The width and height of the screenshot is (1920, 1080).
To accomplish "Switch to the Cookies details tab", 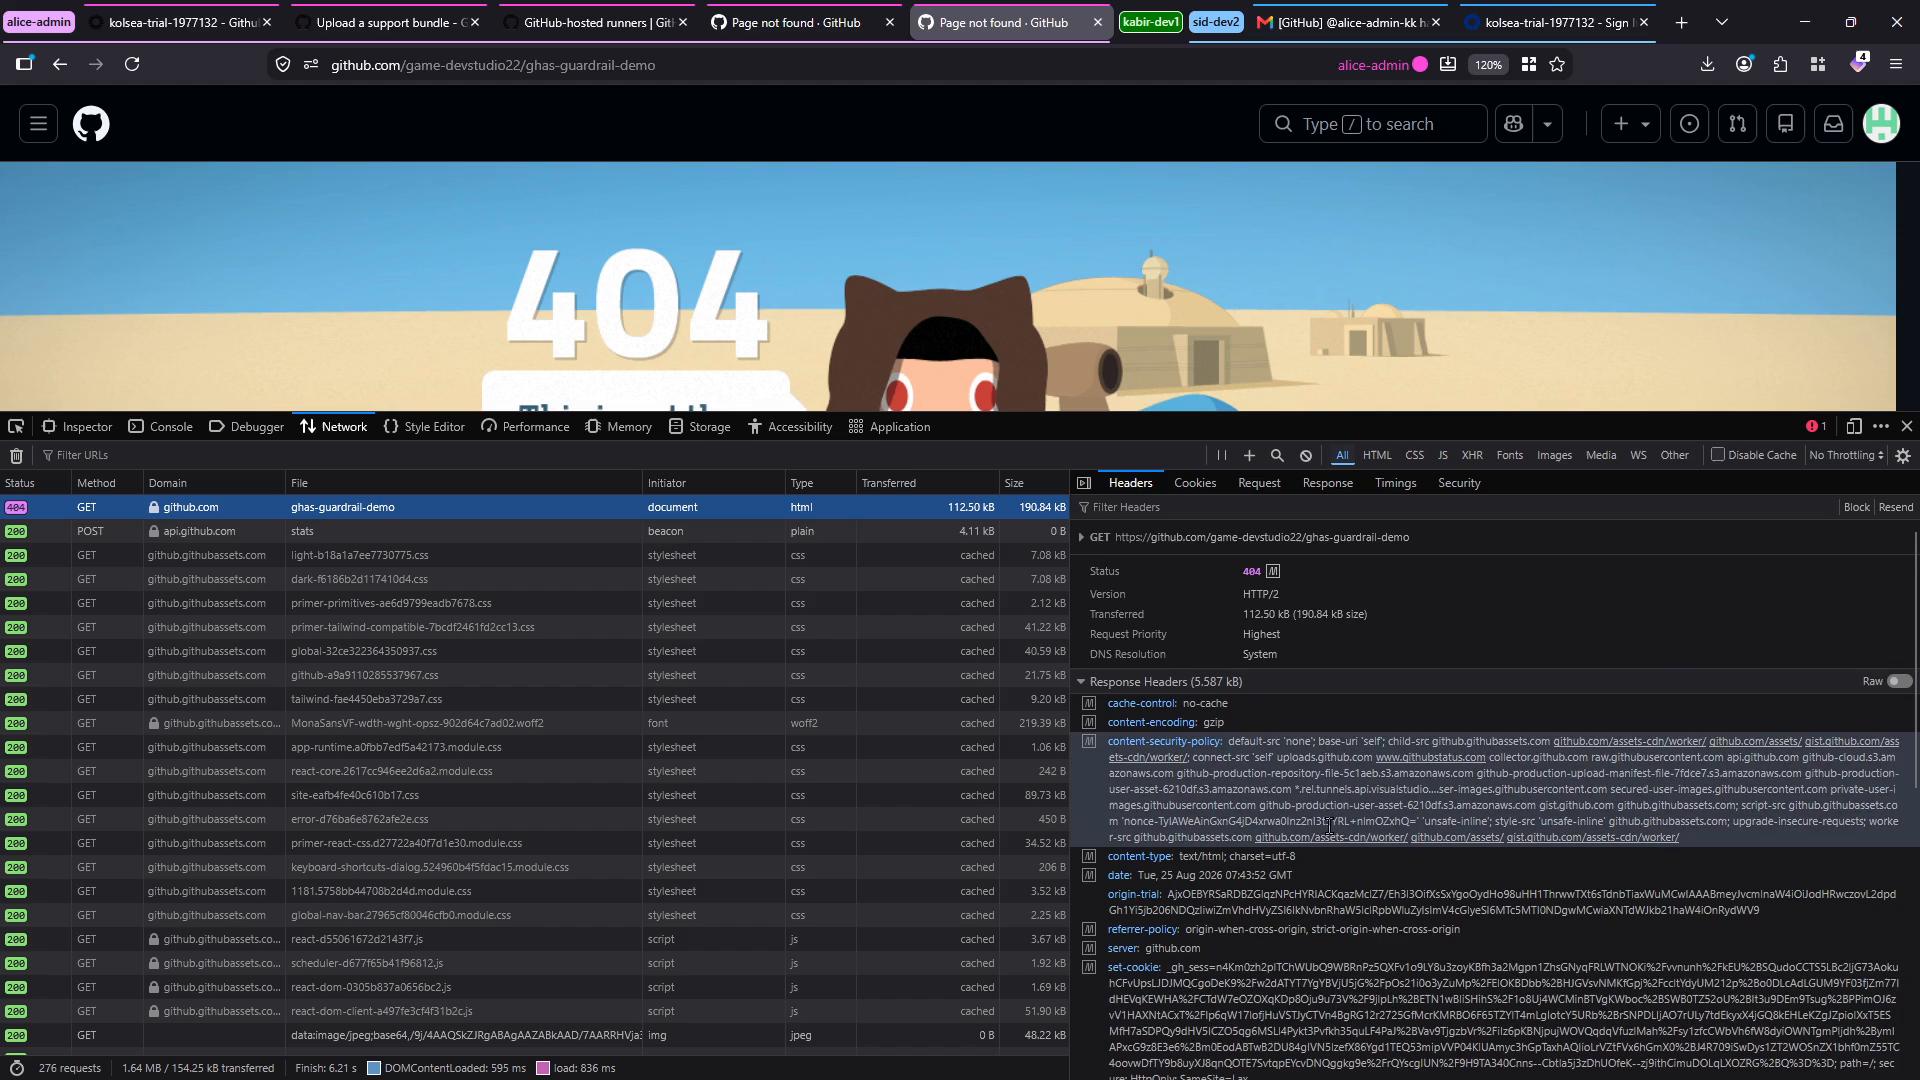I will click(x=1195, y=483).
